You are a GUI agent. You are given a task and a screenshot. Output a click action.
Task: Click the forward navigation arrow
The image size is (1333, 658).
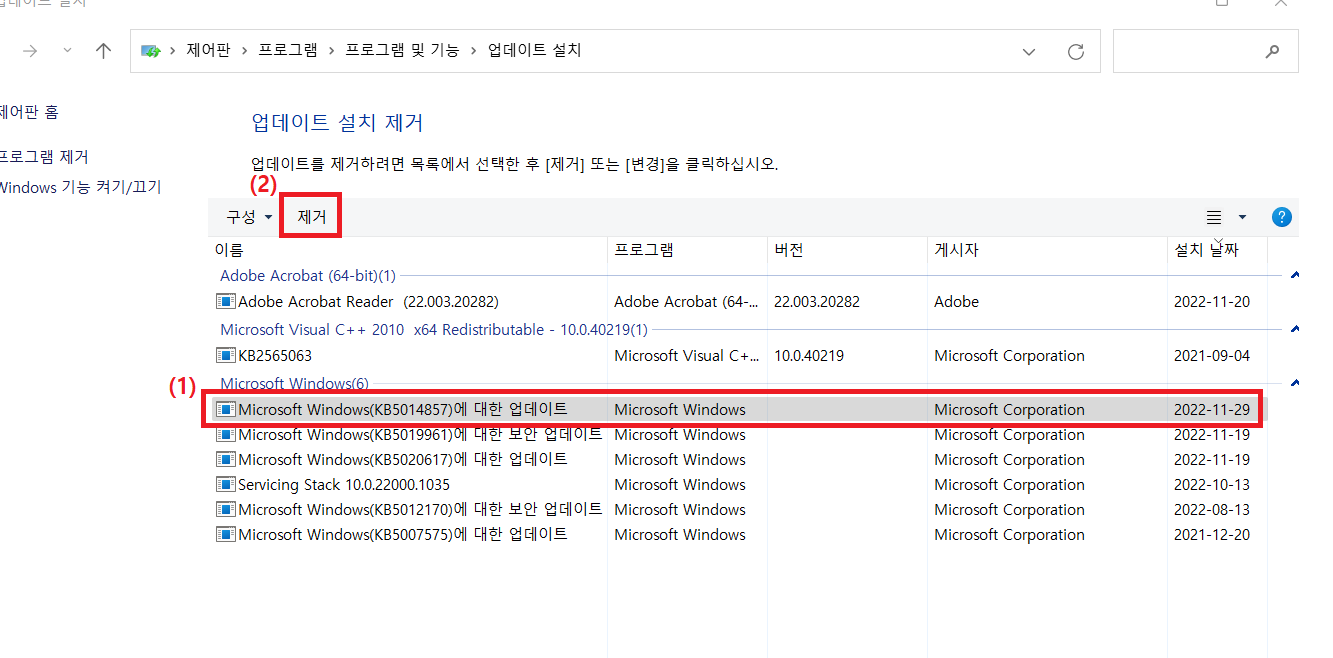30,51
